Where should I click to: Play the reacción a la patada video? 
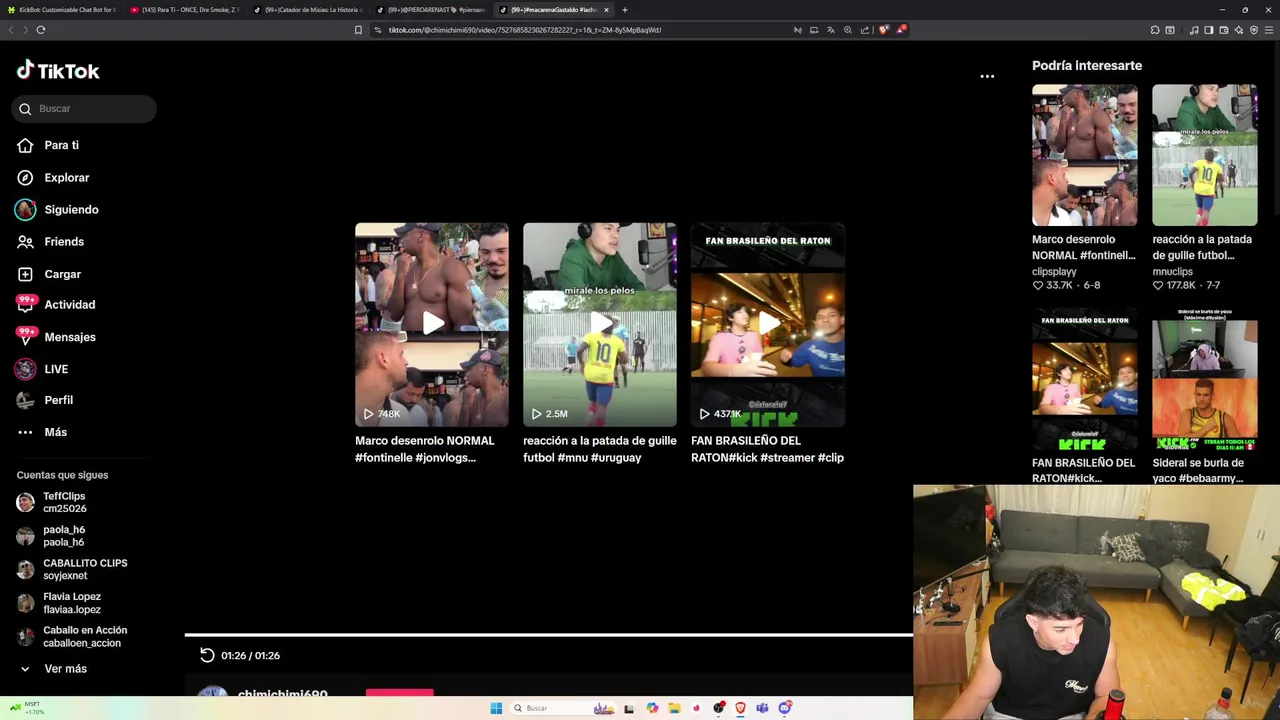(x=600, y=324)
